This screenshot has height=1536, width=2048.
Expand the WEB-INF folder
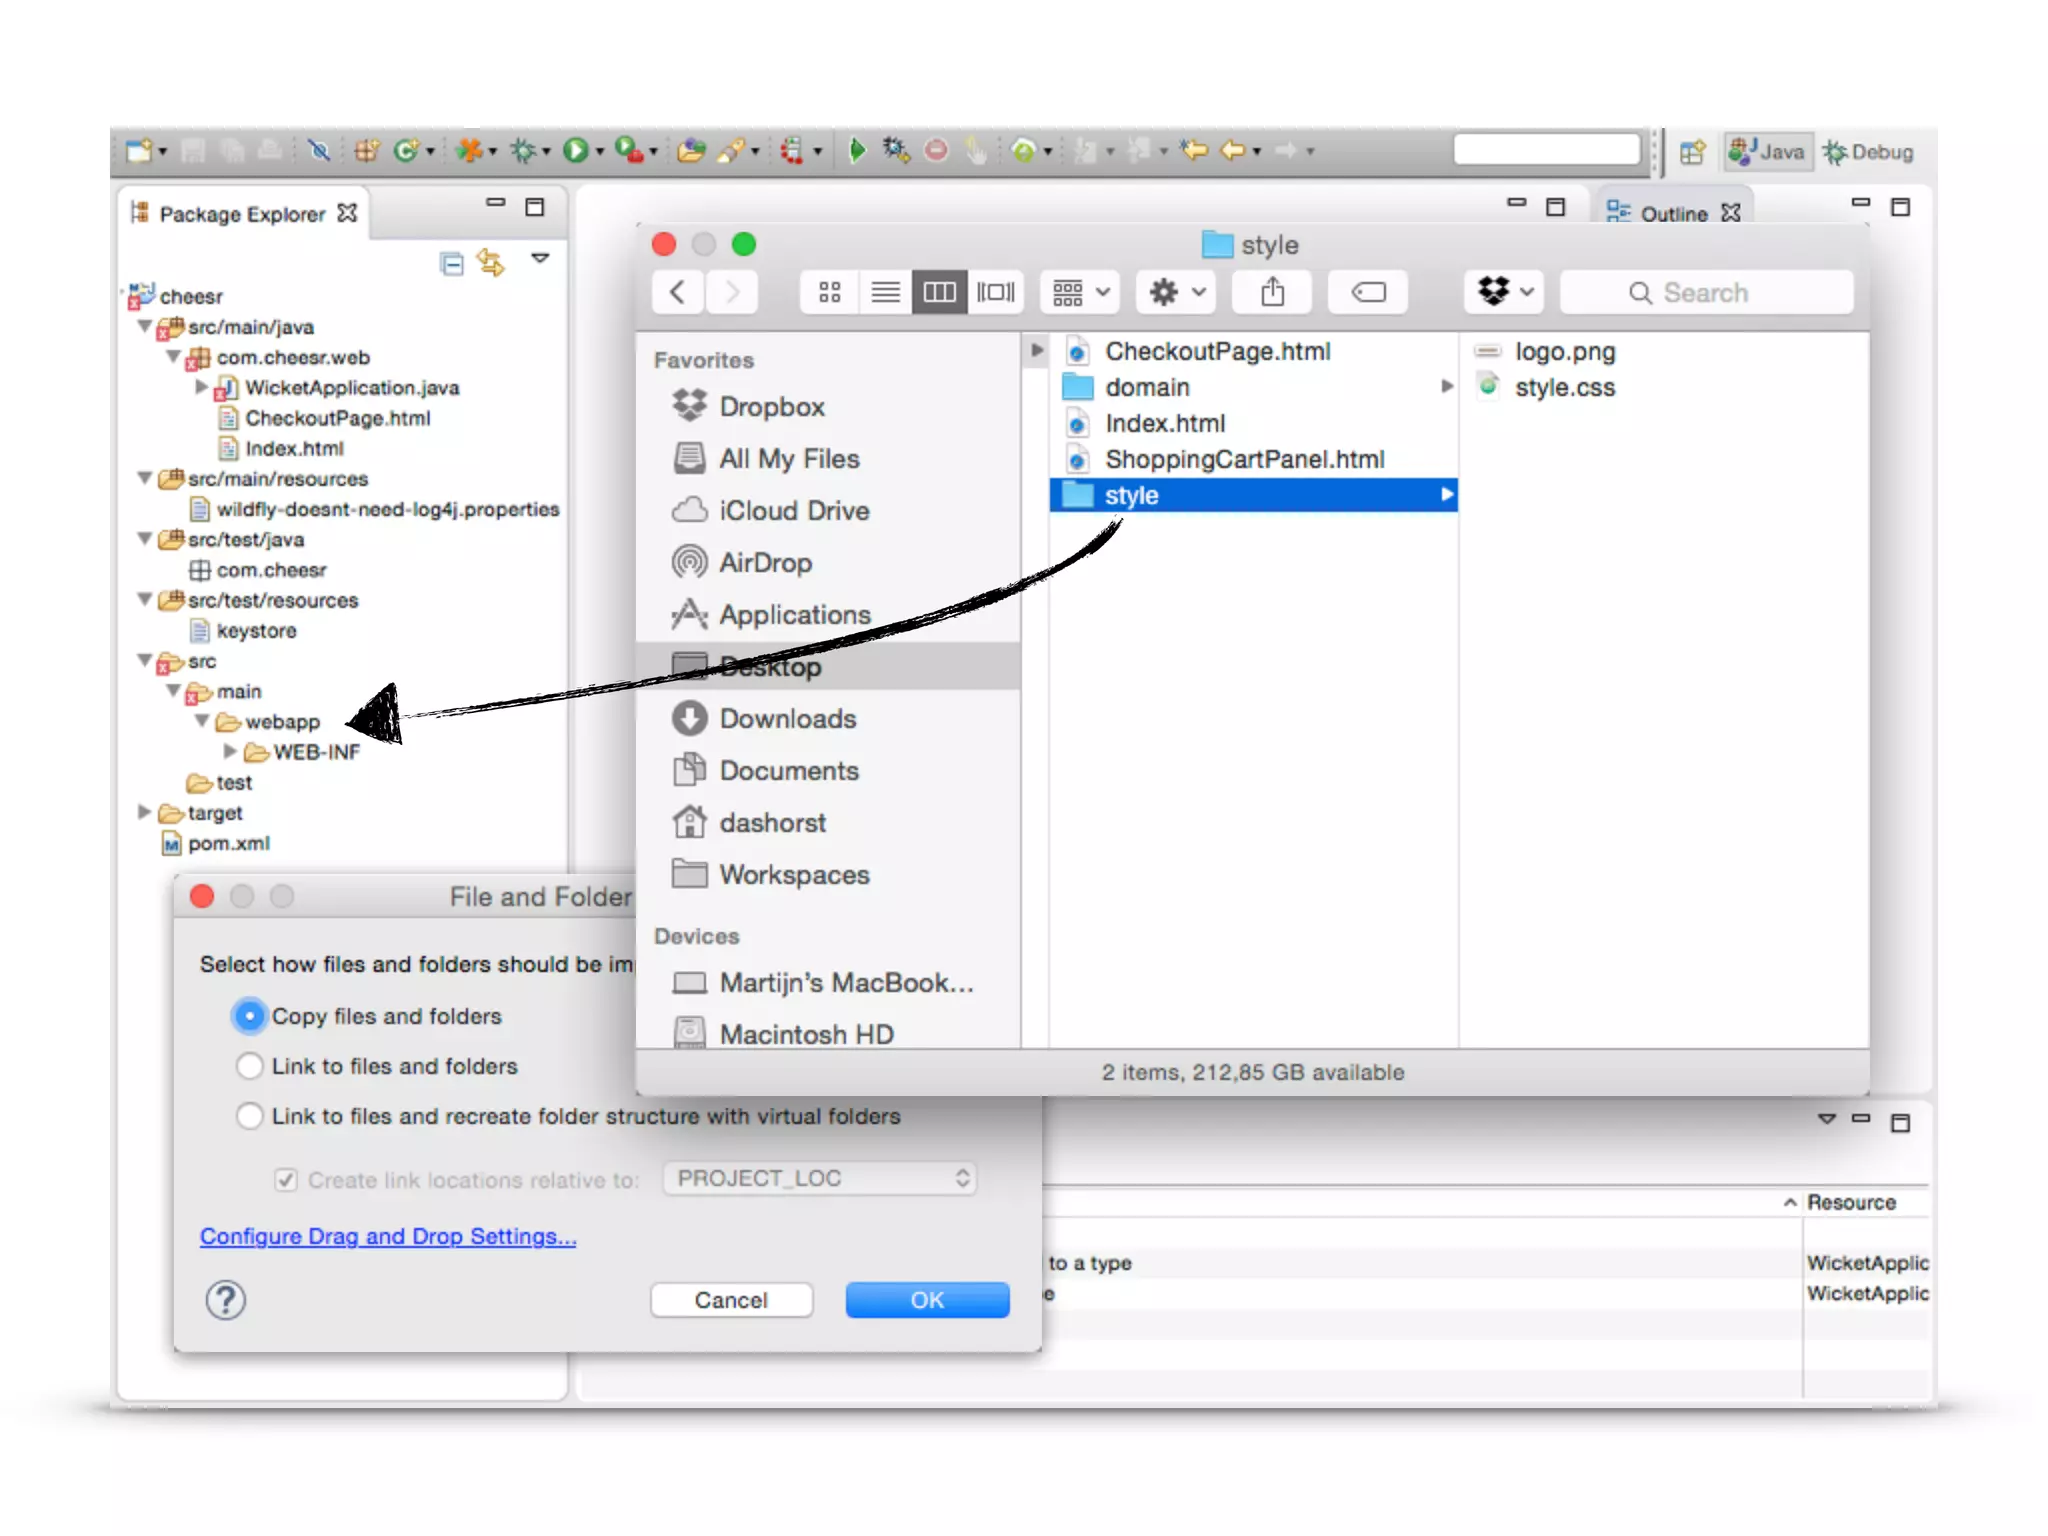[x=230, y=751]
